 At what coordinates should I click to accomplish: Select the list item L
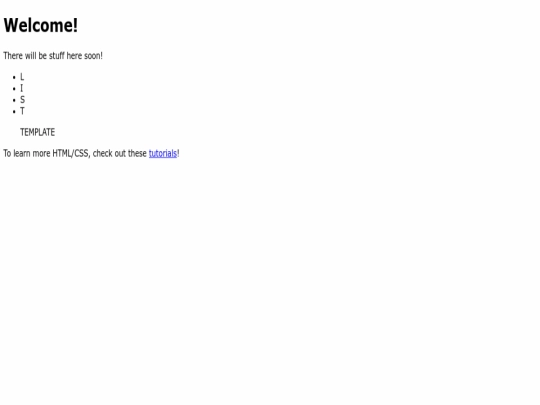(x=22, y=77)
